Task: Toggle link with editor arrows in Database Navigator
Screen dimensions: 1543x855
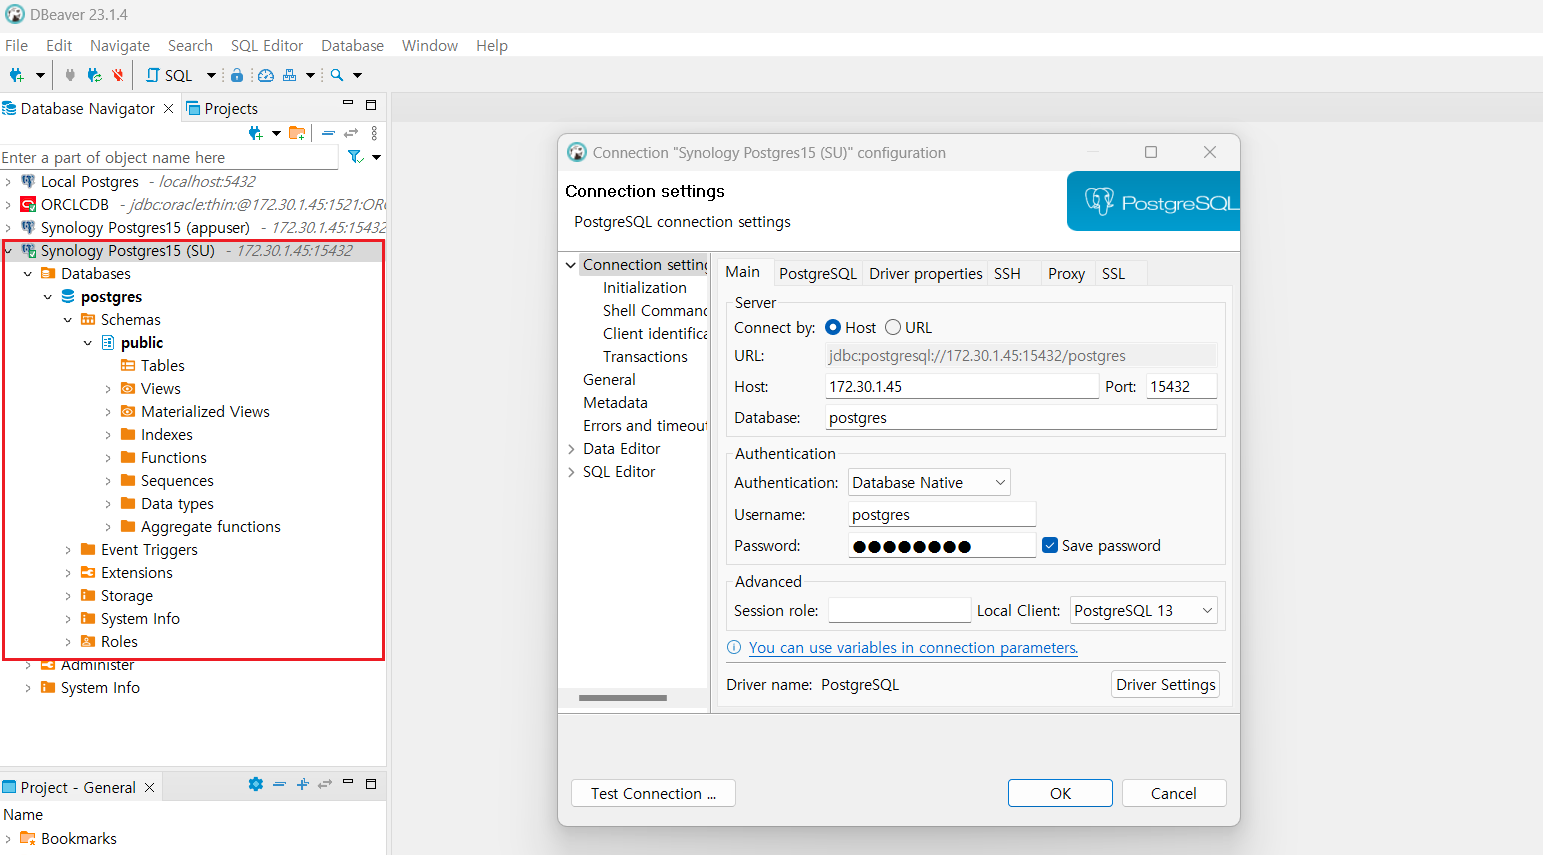Action: coord(351,133)
